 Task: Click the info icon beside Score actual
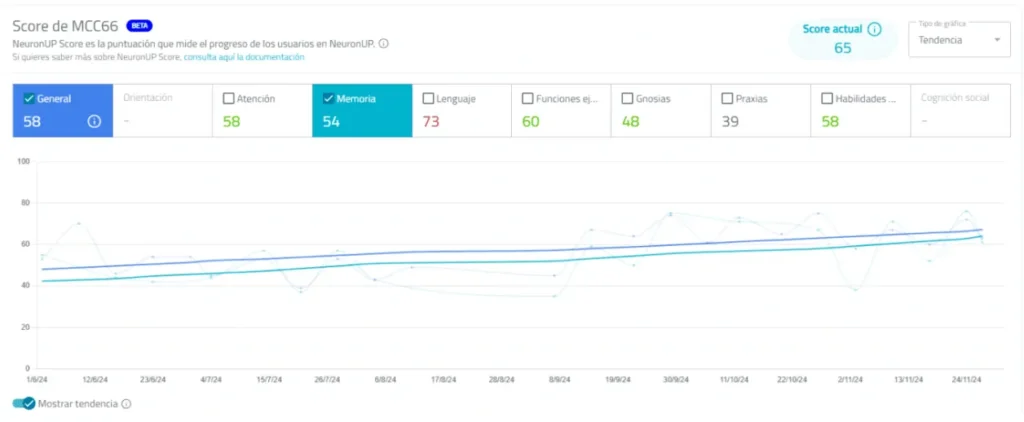(874, 29)
